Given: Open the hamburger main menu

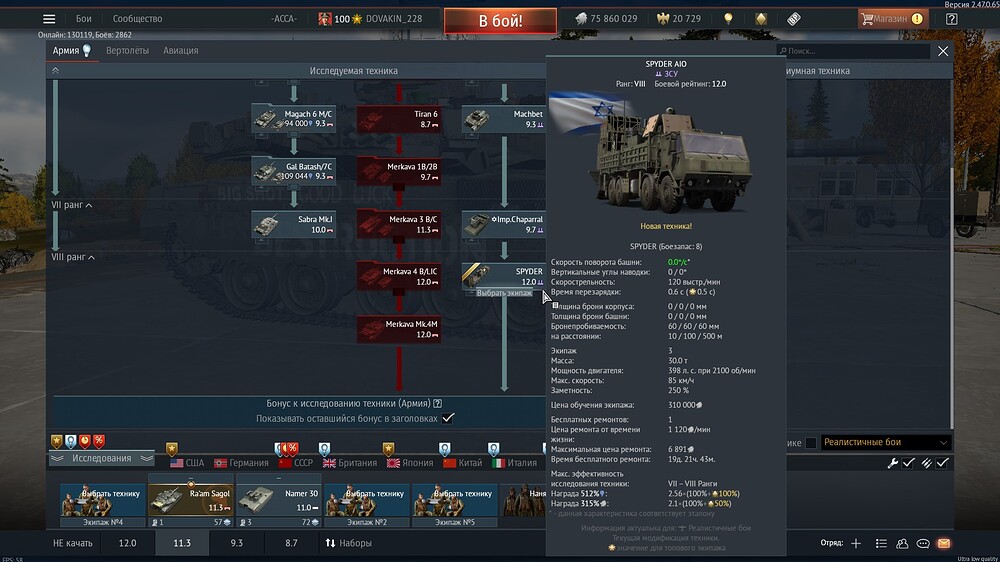Looking at the screenshot, I should (49, 18).
